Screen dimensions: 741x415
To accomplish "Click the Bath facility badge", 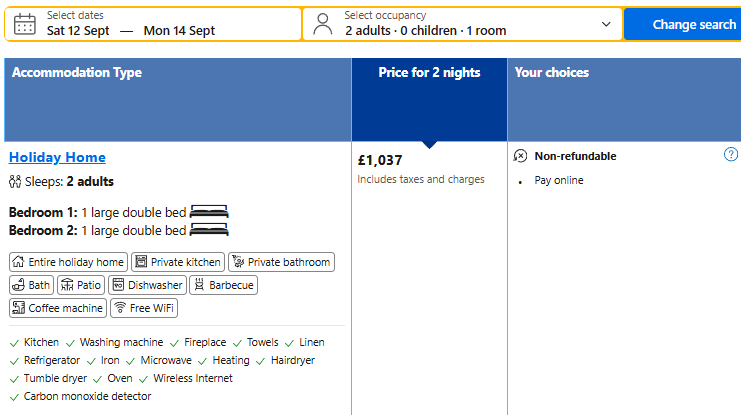I will (x=32, y=285).
